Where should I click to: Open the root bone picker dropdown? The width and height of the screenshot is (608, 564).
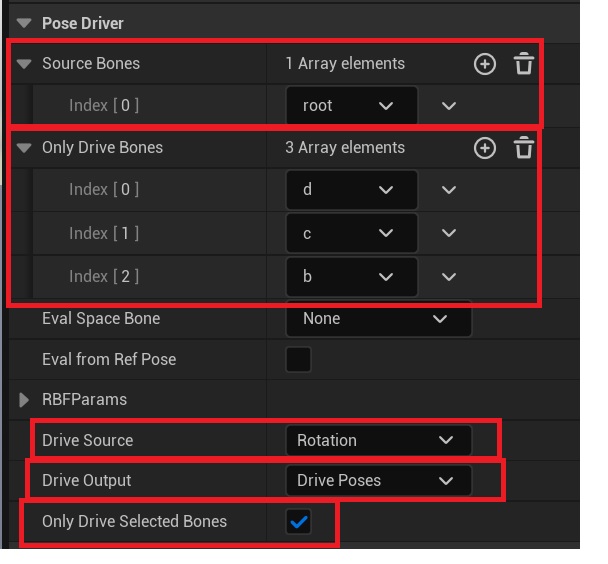coord(352,106)
